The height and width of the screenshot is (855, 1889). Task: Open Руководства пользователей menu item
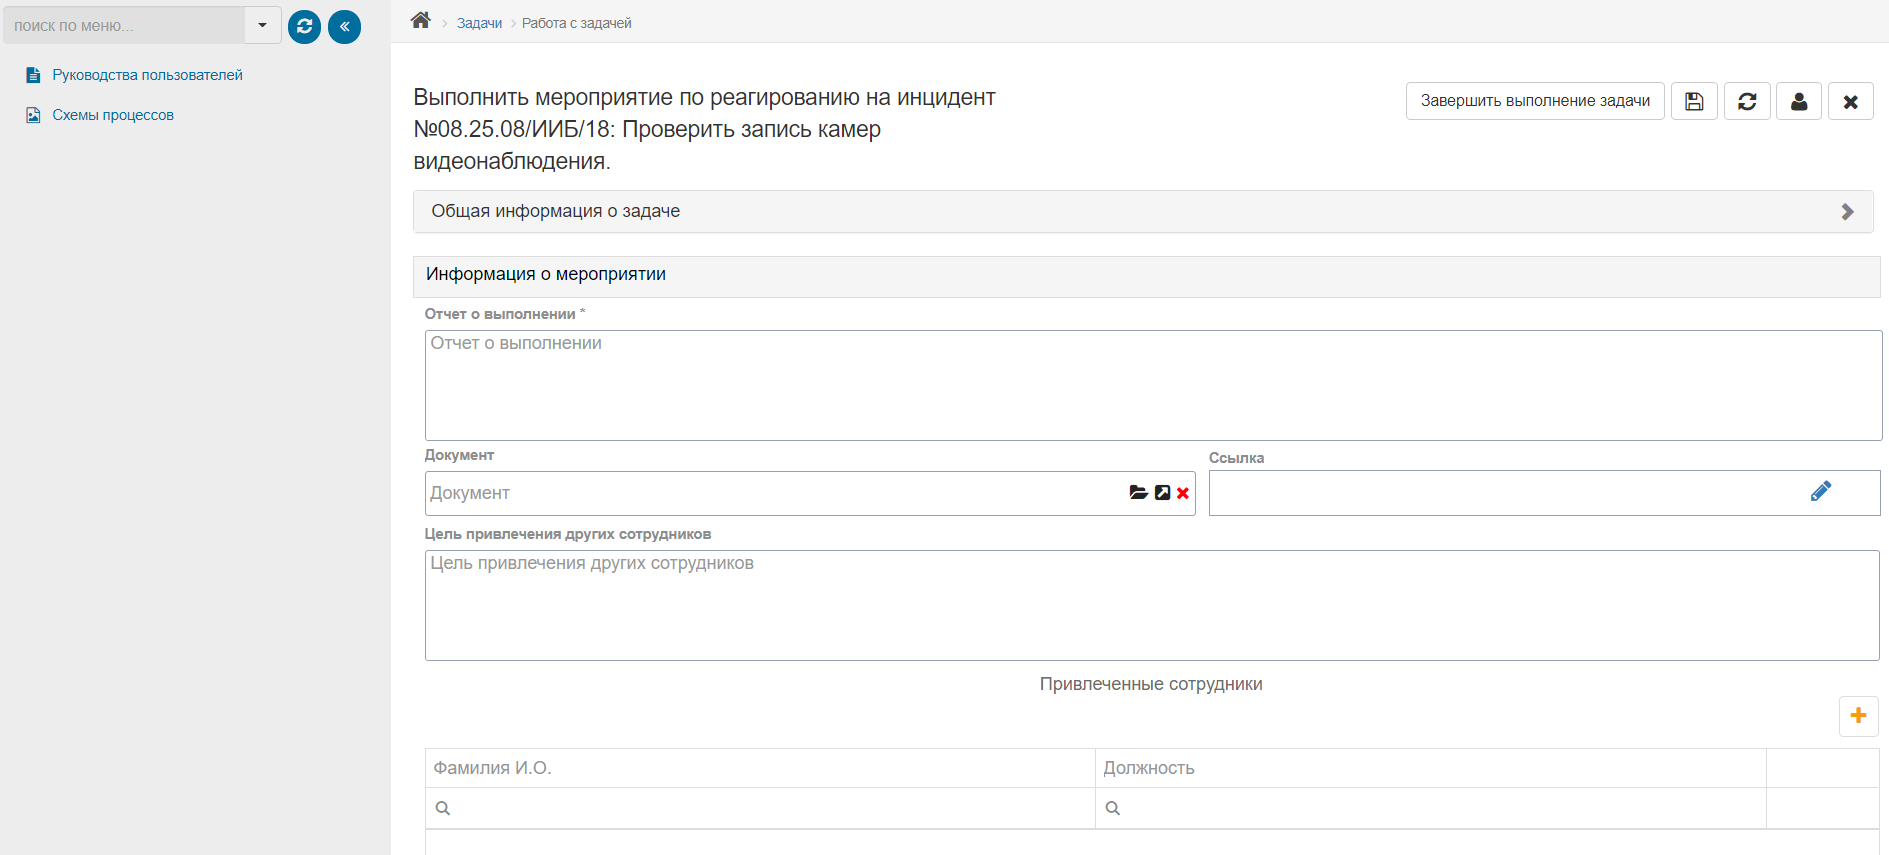coord(147,75)
